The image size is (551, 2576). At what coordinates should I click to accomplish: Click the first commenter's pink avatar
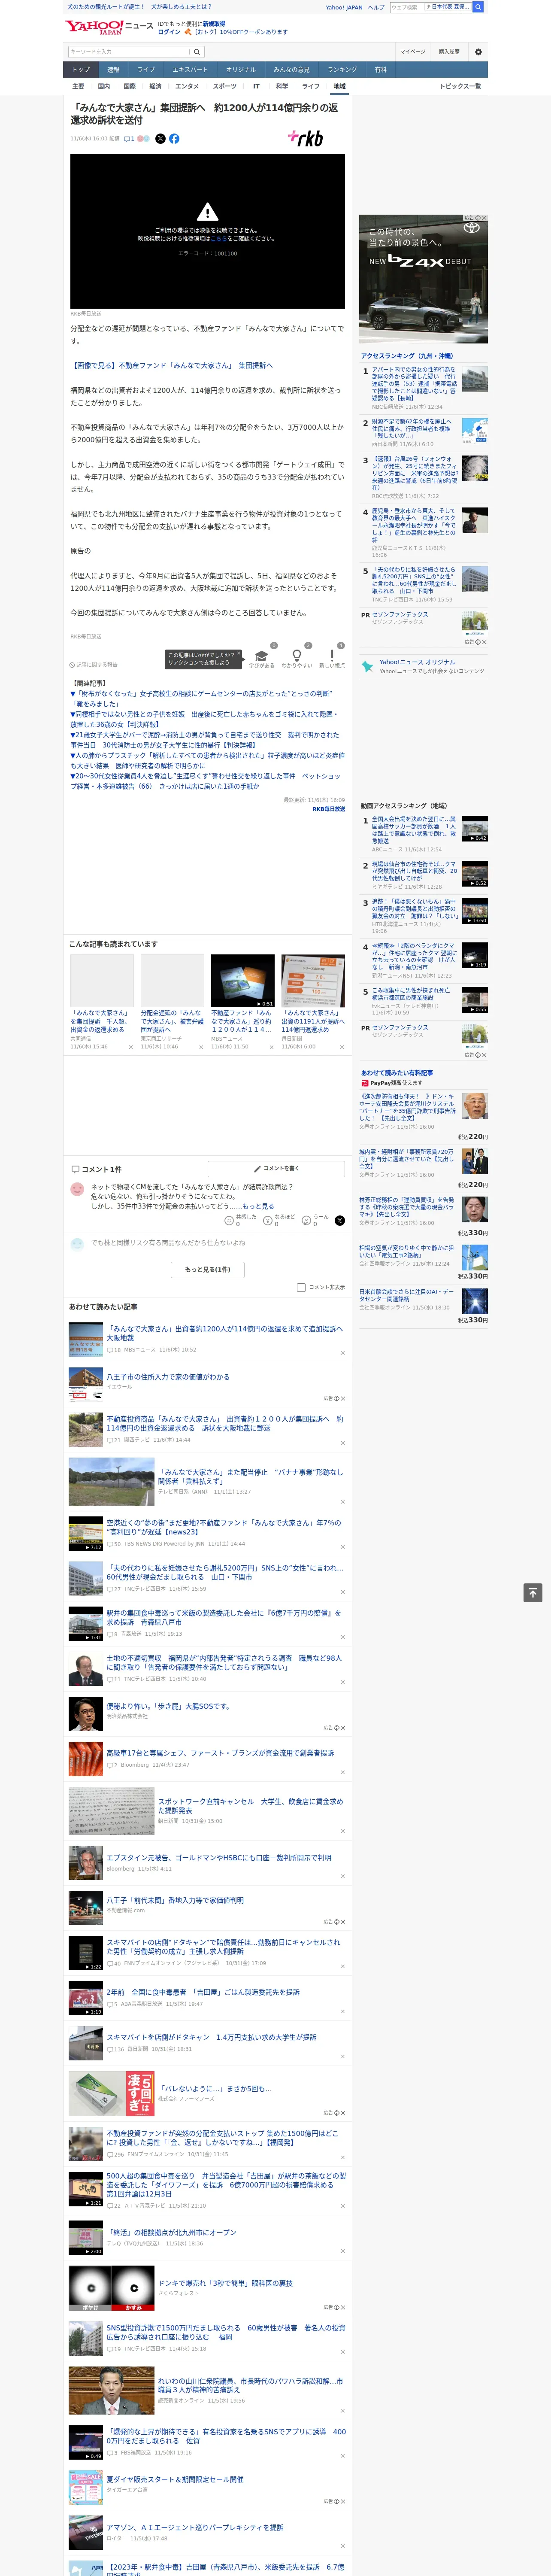coord(77,1189)
